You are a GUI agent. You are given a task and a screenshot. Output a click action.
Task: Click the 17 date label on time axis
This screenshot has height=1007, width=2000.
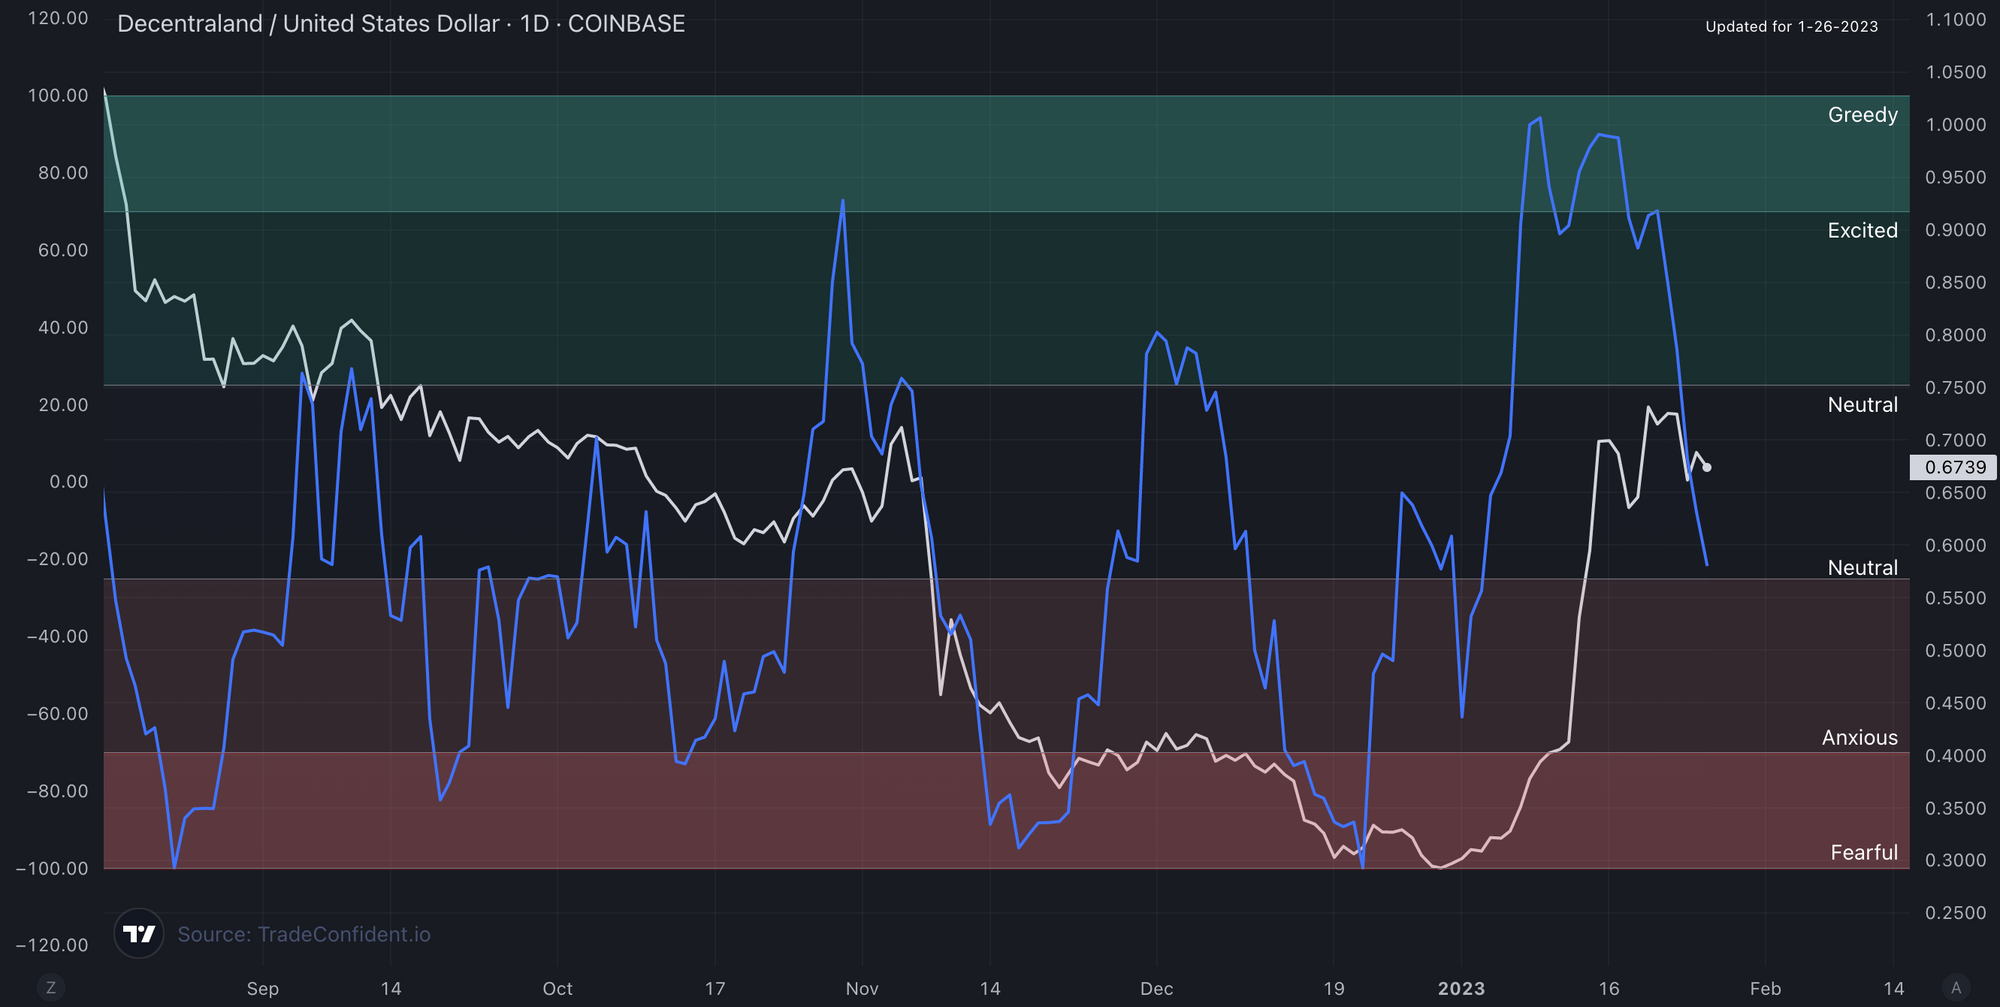point(715,988)
